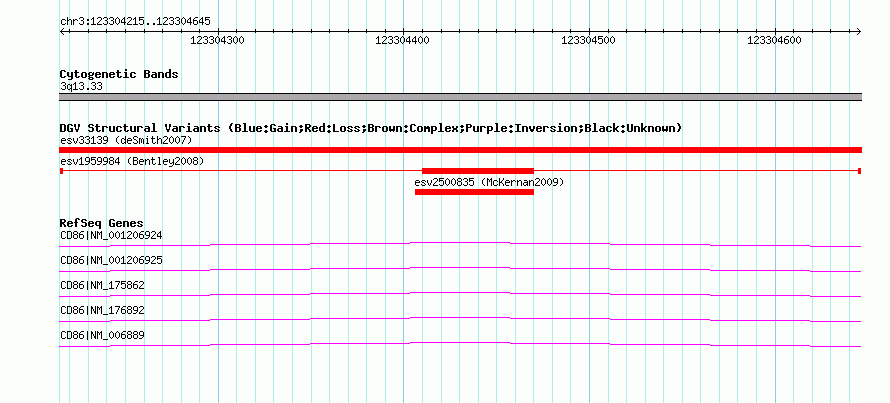Screen dimensions: 890x403
Task: Select the esv33139 thick red loss bar
Action: pos(460,150)
